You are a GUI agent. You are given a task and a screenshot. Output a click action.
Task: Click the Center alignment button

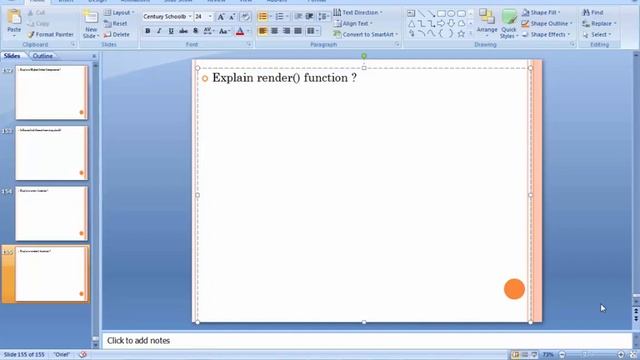[x=275, y=31]
